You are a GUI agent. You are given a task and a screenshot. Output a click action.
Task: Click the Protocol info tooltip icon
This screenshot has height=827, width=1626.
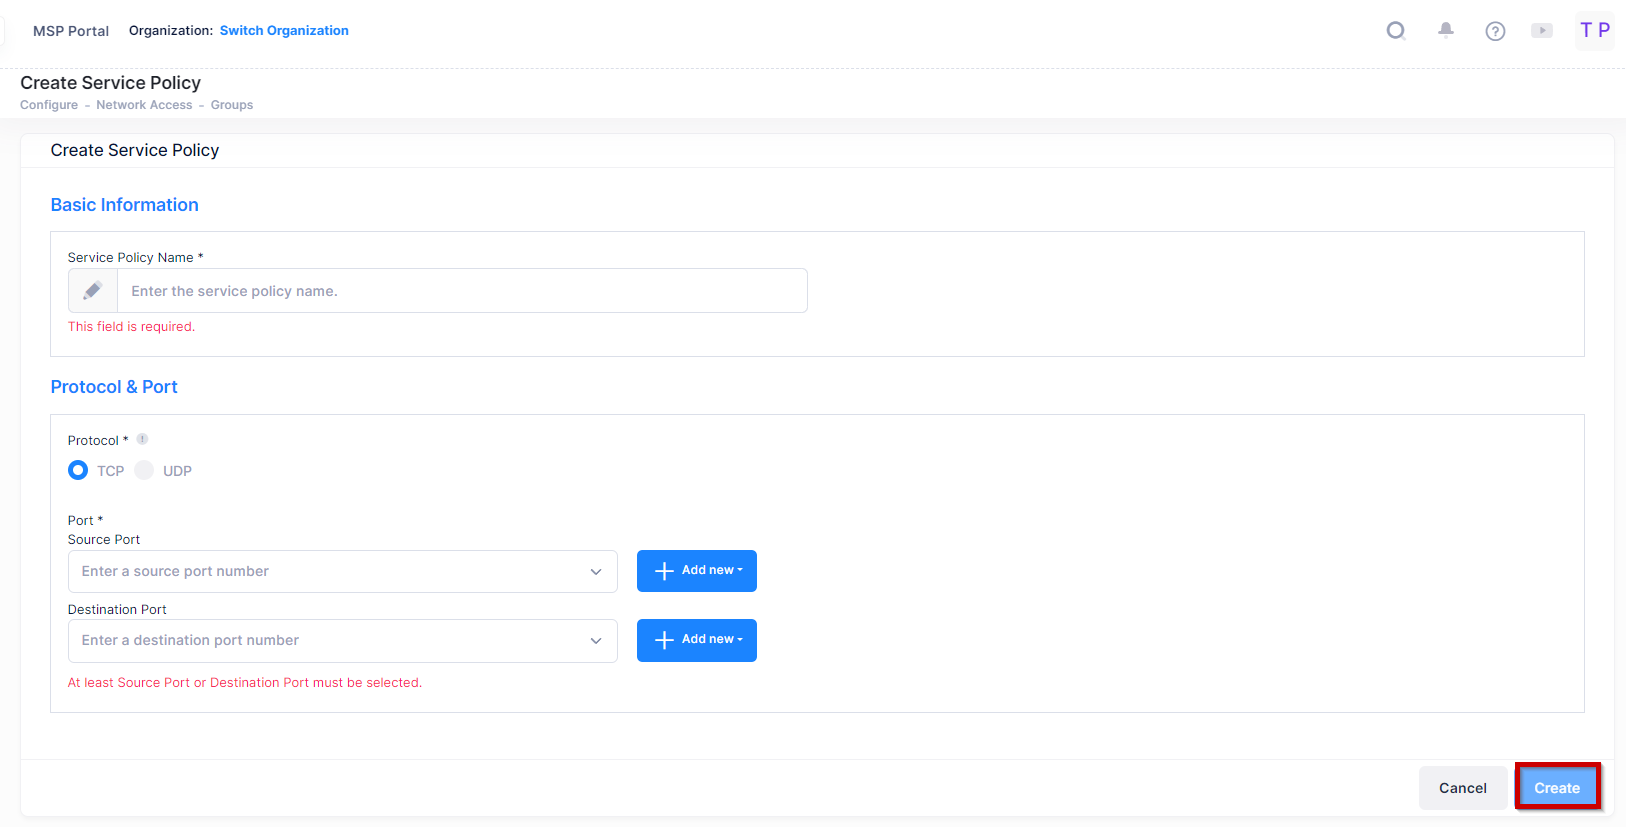tap(142, 439)
